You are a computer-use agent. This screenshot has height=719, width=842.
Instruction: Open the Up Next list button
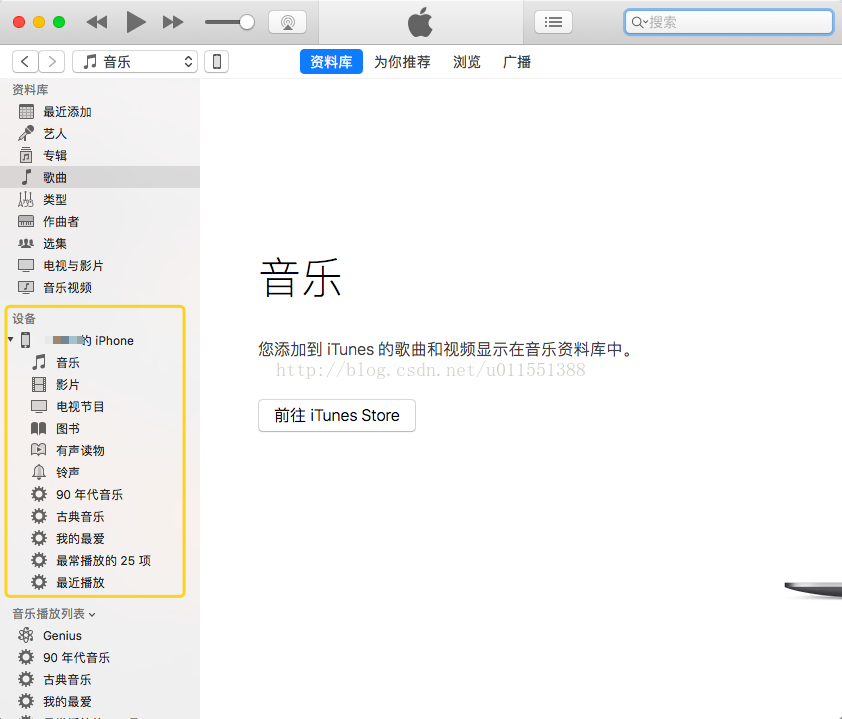coord(553,22)
